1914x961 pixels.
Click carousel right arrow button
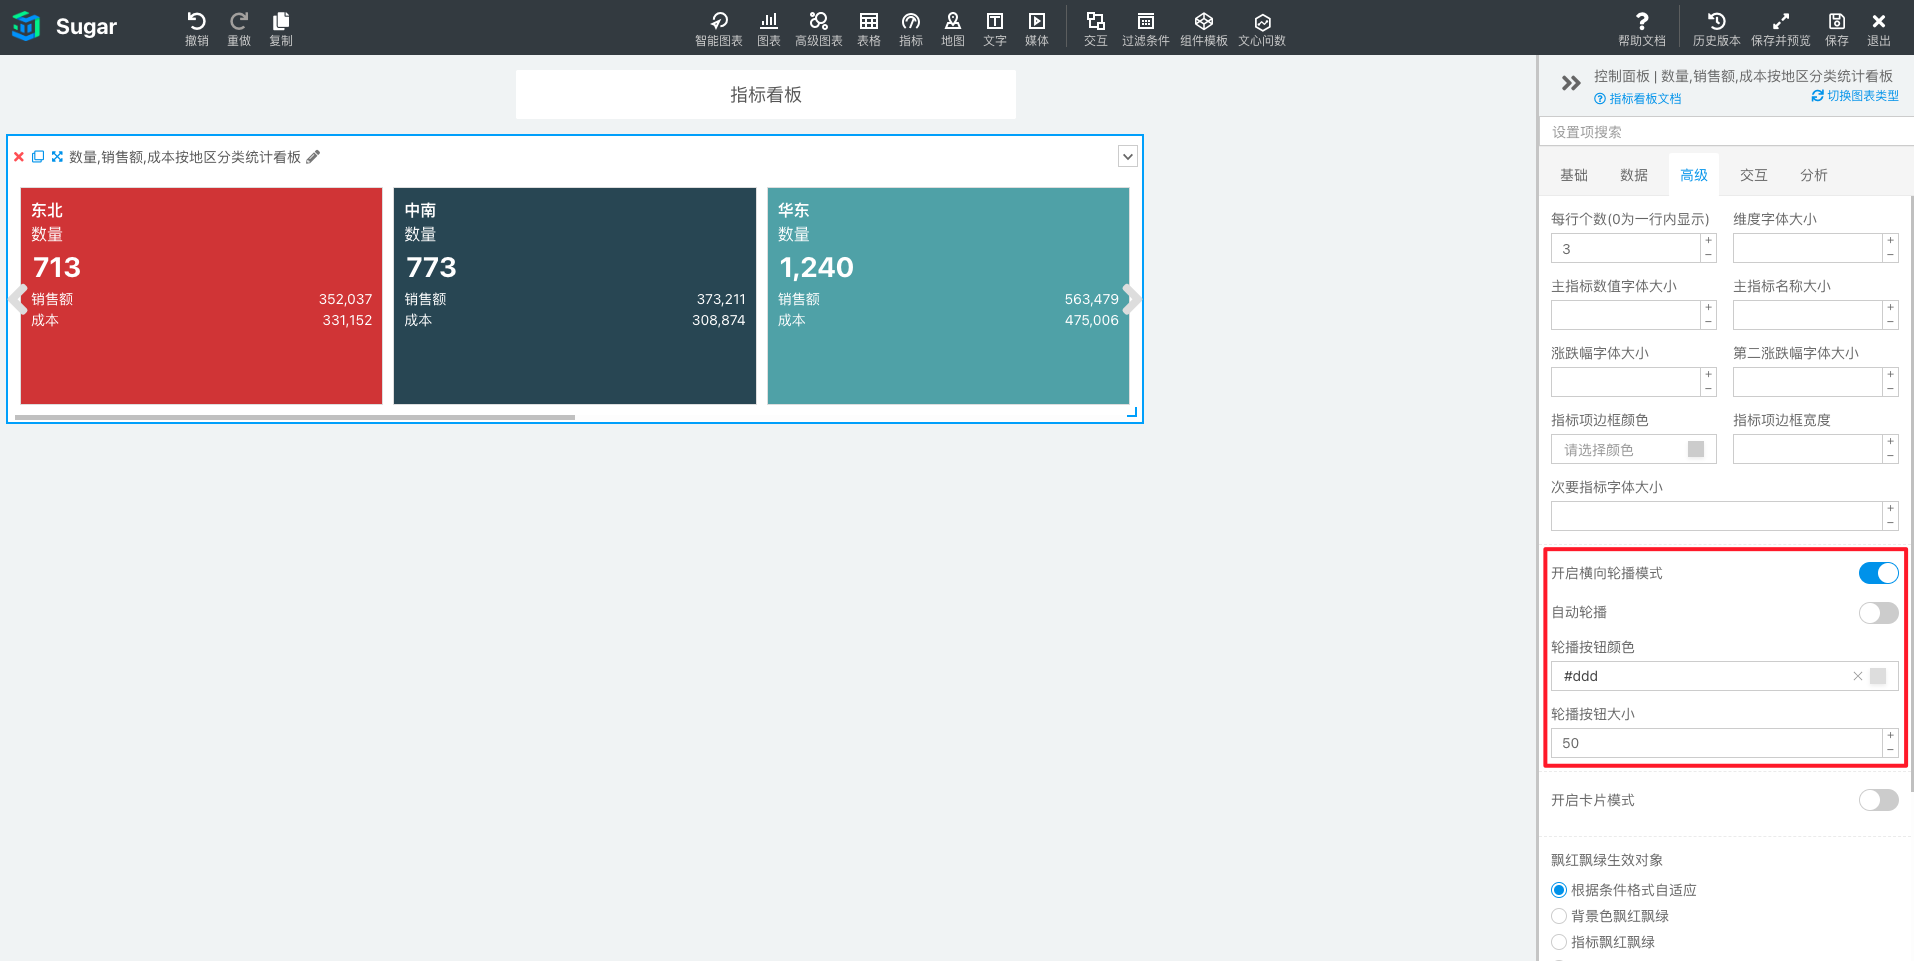(x=1131, y=299)
